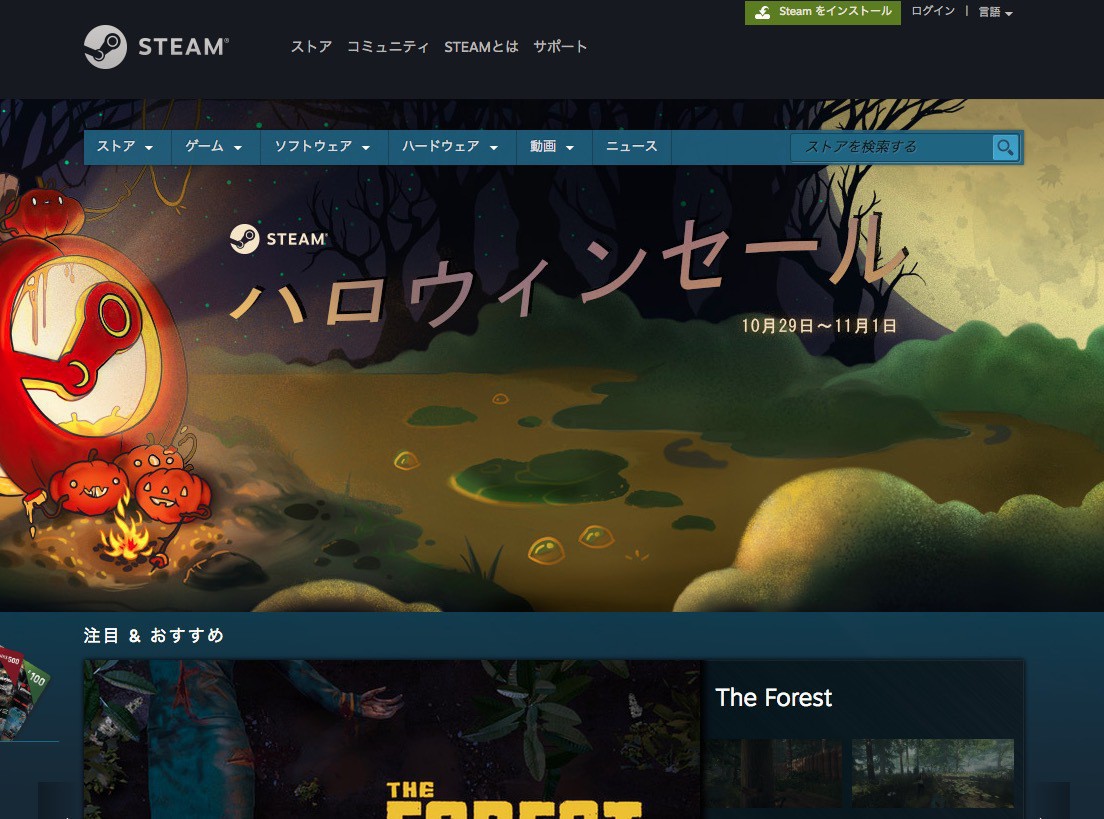
Task: Click the 注目 & おすすめ heading
Action: pos(153,636)
